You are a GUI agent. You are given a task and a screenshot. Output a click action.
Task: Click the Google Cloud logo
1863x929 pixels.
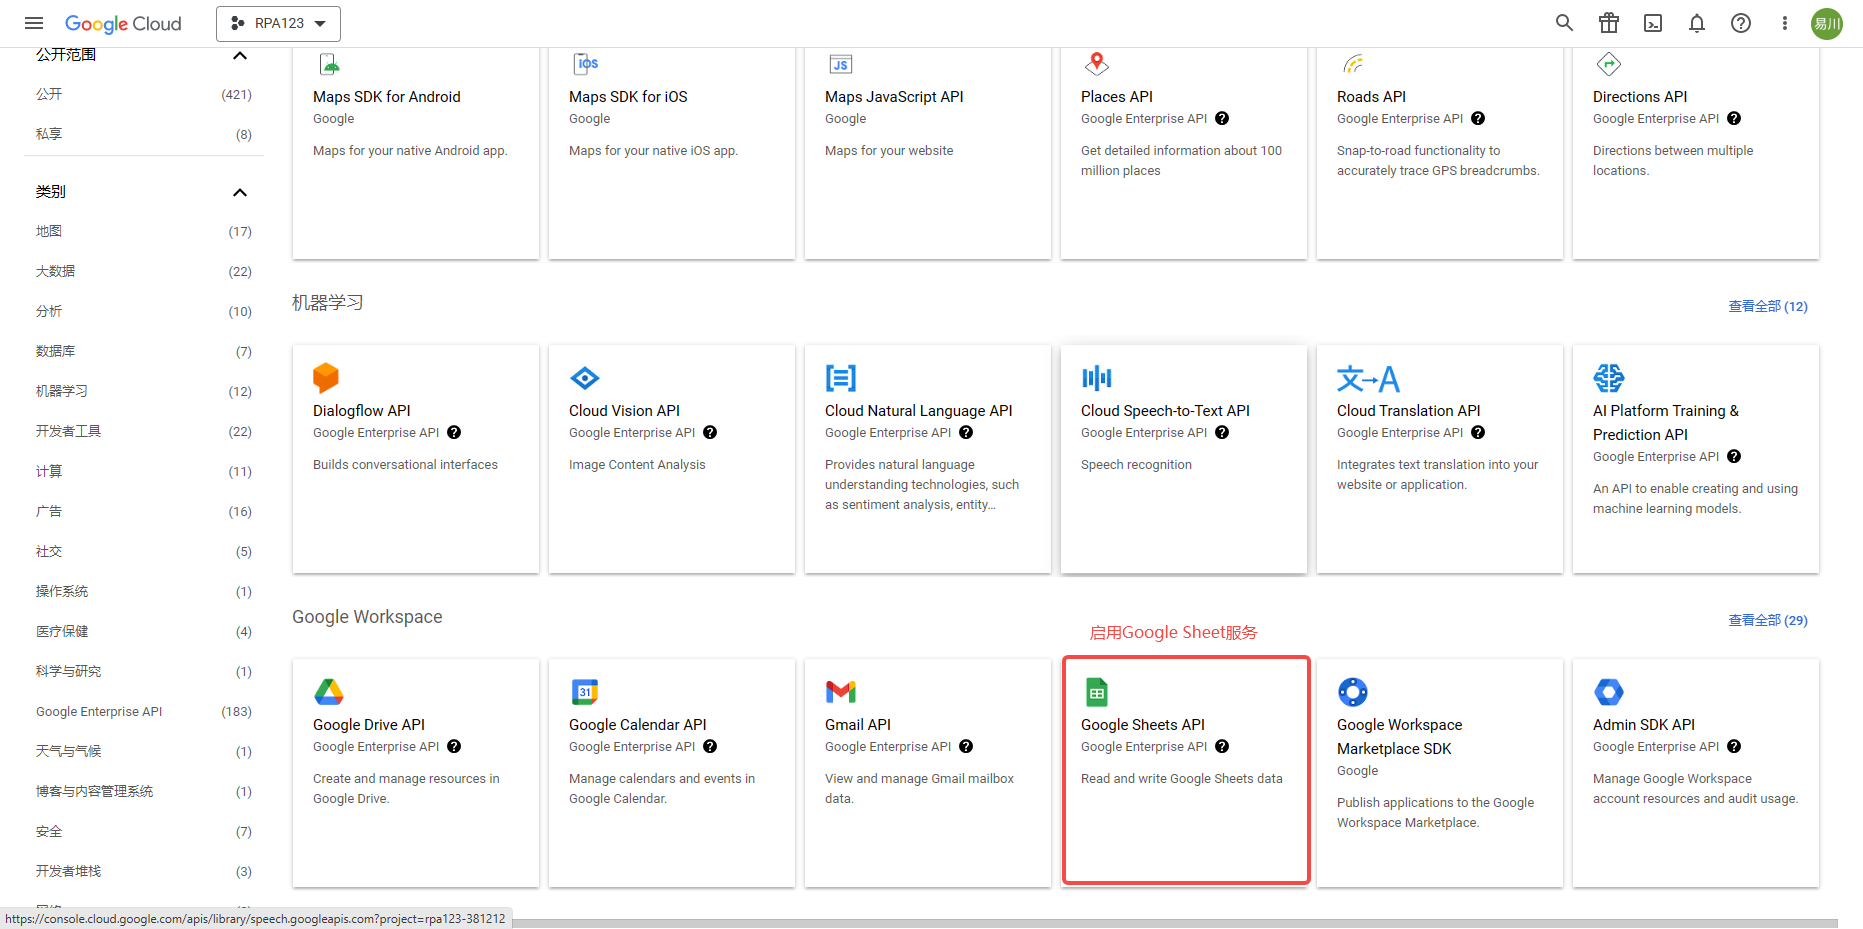(123, 23)
